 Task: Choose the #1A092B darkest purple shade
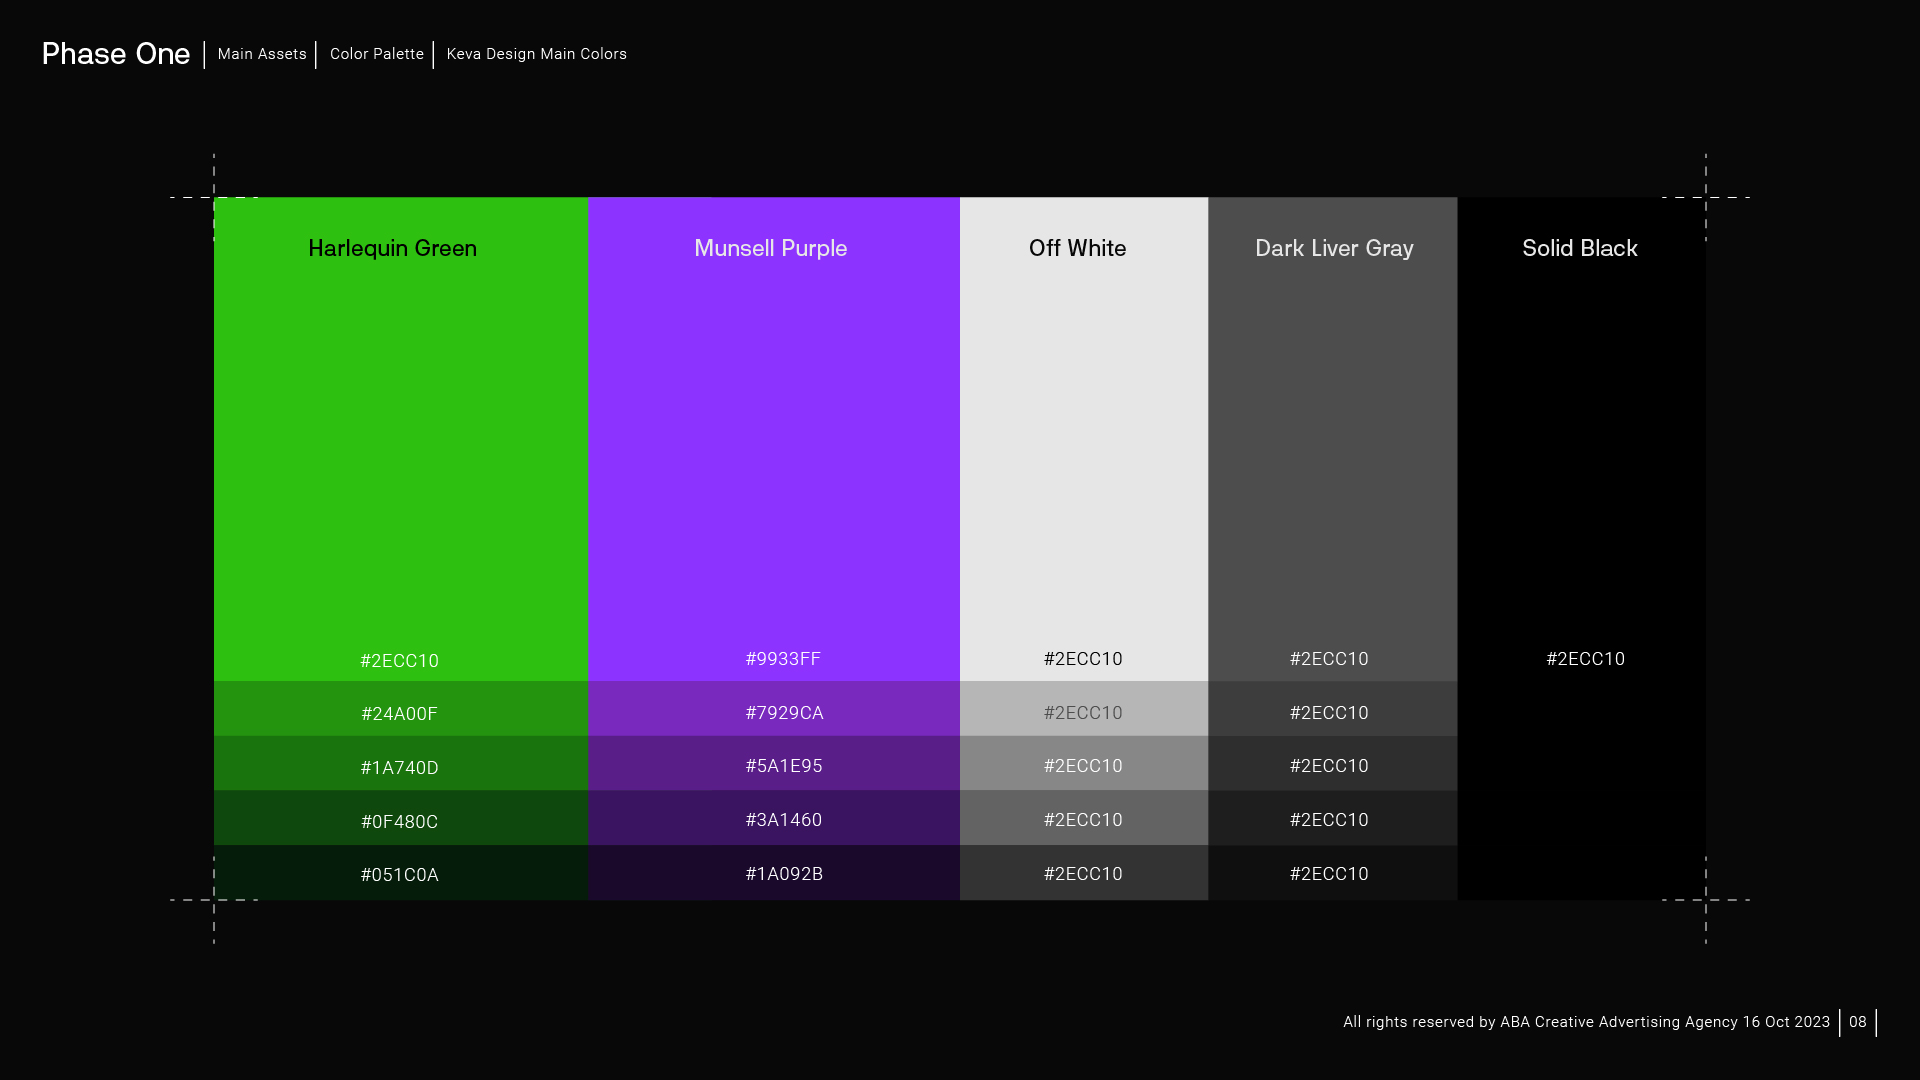click(x=784, y=873)
